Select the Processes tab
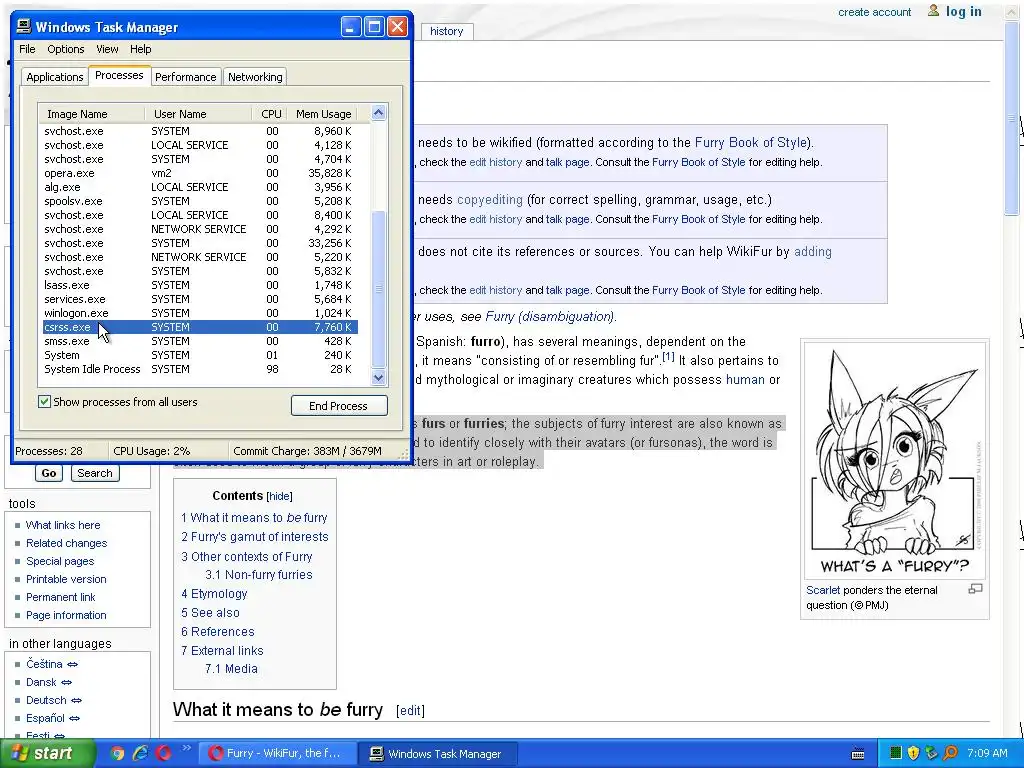 point(119,75)
